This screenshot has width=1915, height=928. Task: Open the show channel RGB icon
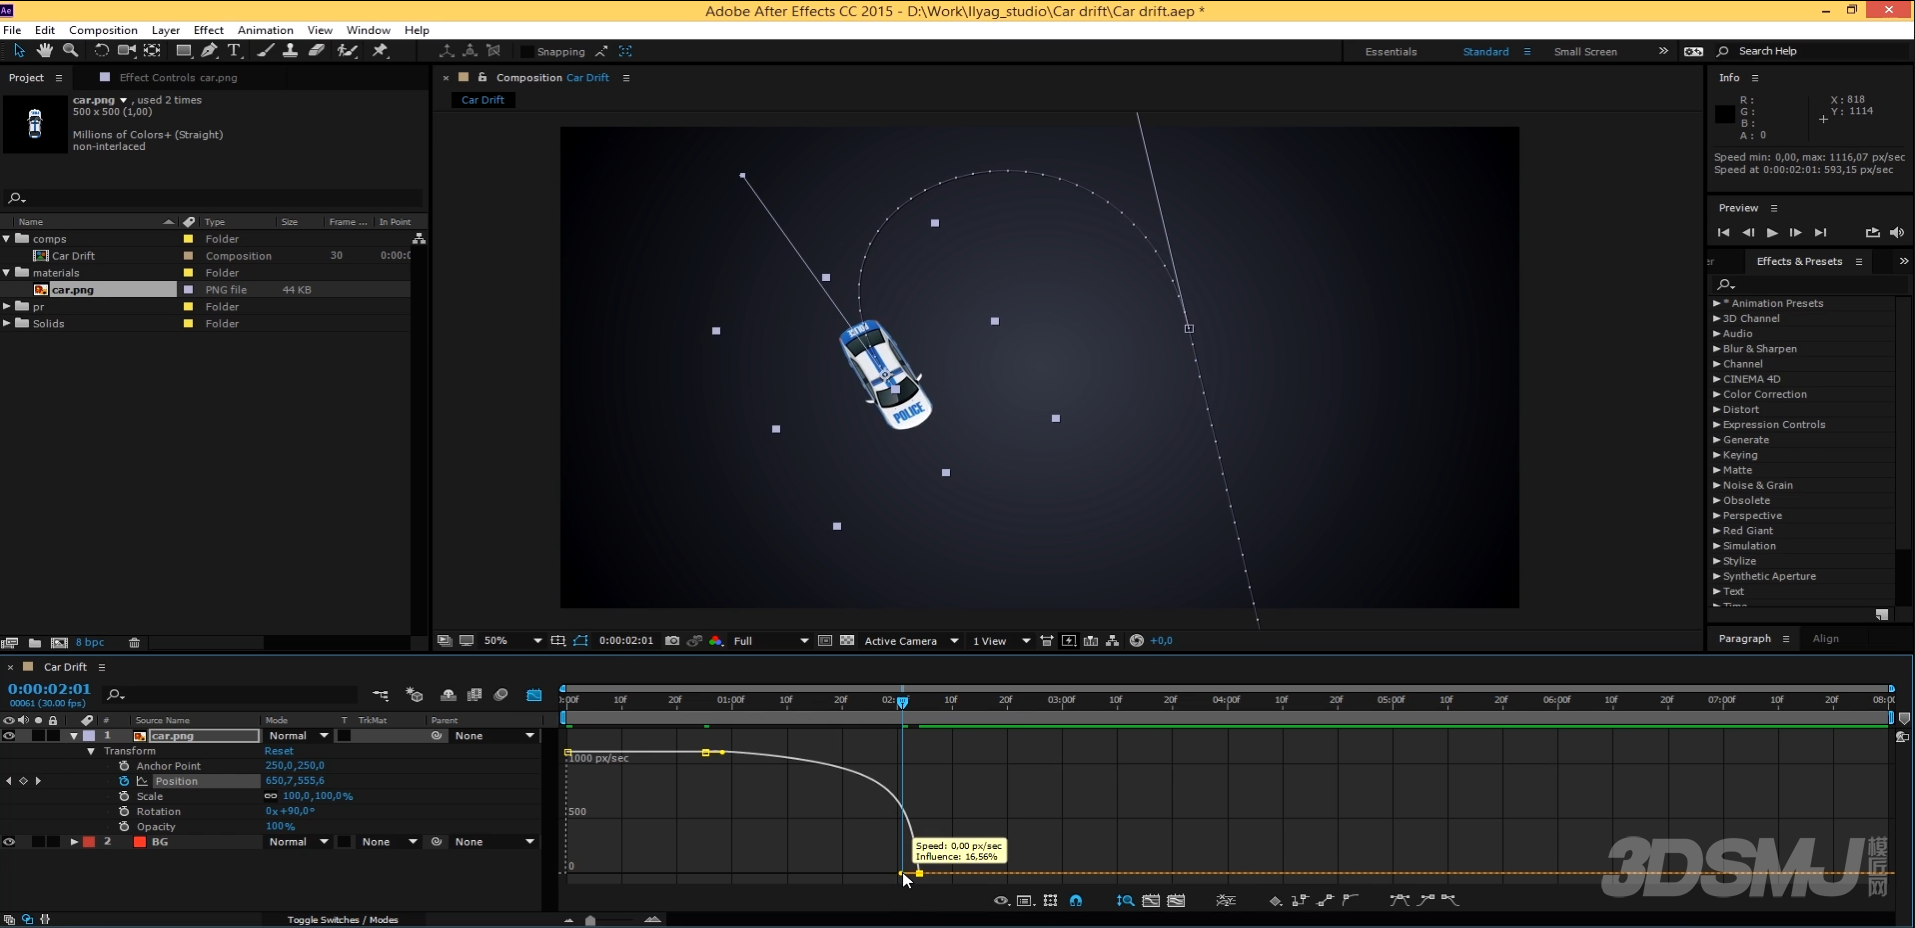click(x=716, y=641)
